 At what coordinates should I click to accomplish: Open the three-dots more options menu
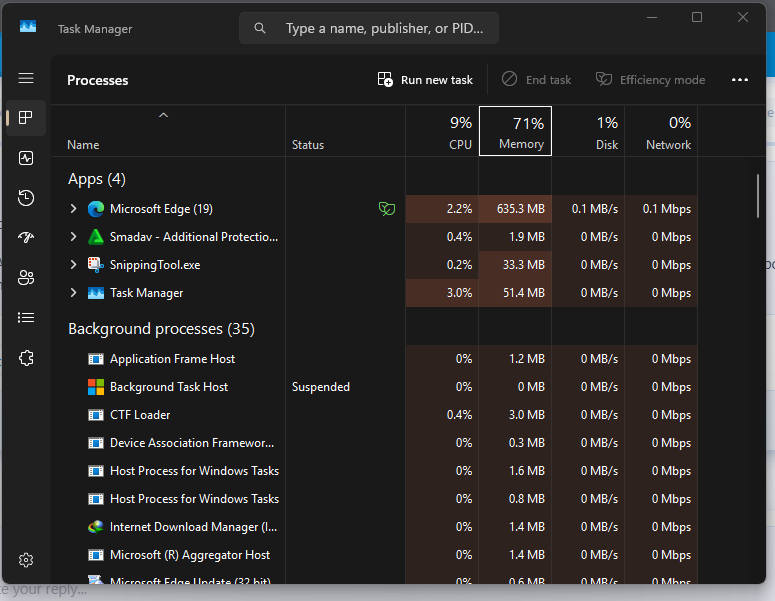coord(739,80)
